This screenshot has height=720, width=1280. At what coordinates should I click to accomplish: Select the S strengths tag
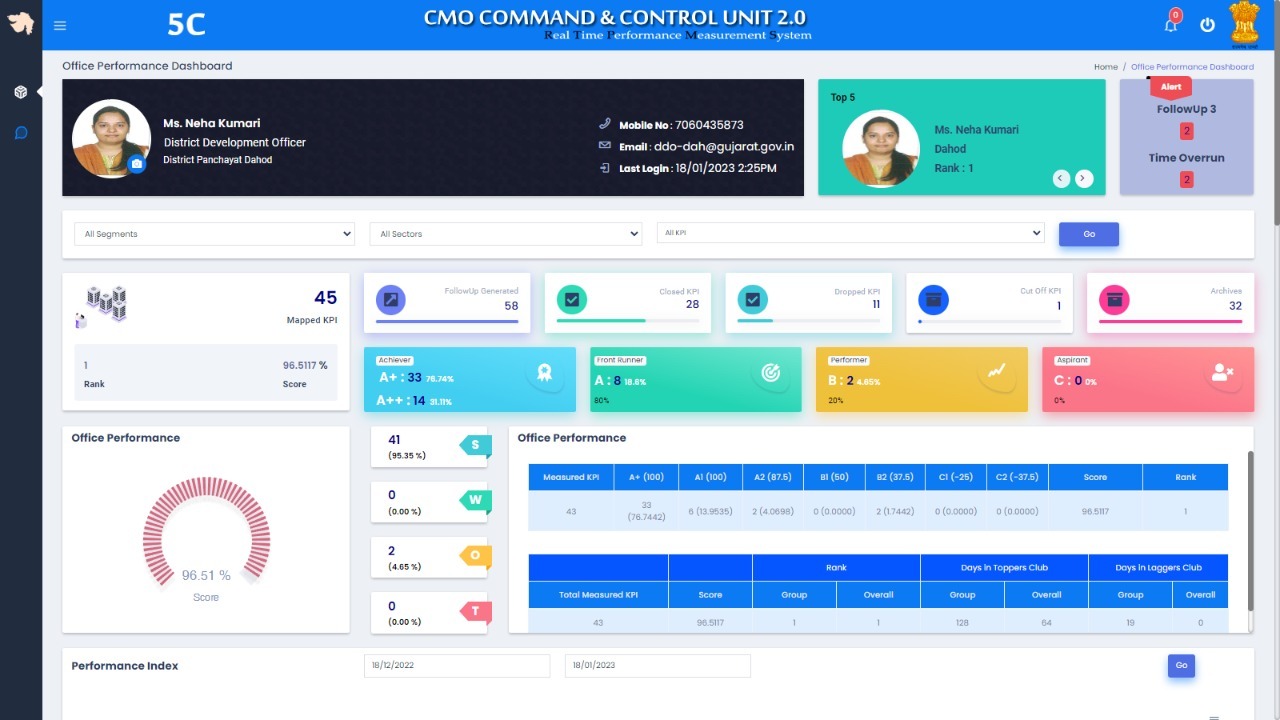(475, 445)
